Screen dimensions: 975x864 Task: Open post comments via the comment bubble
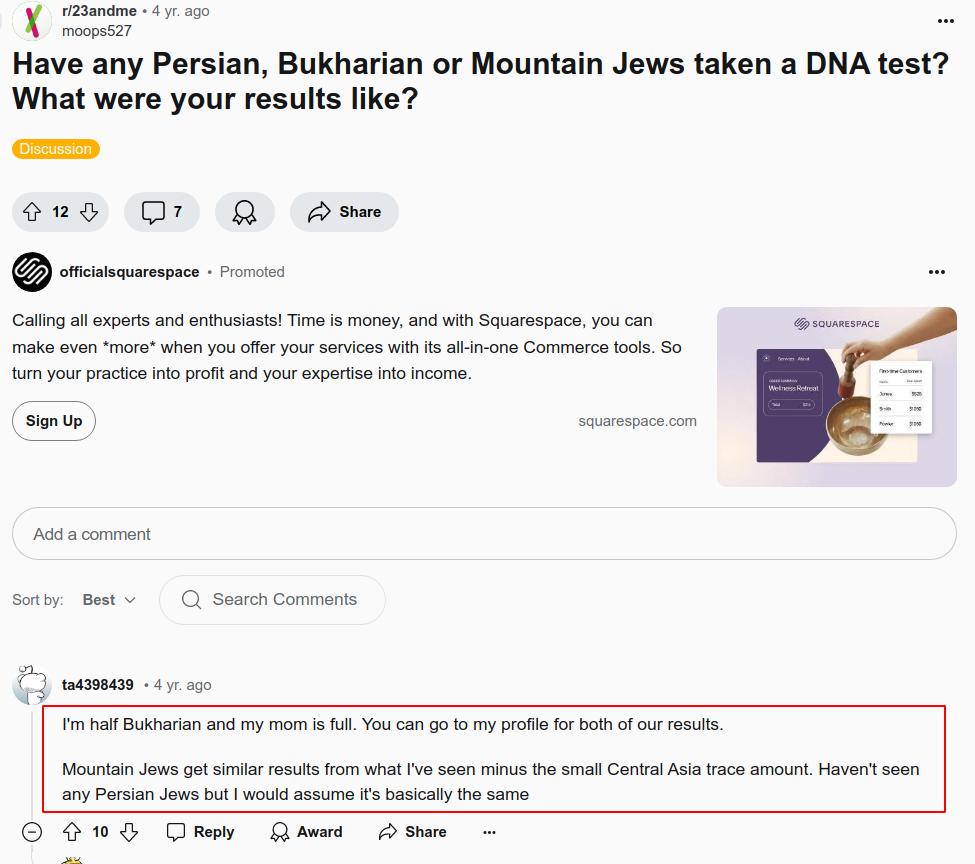click(161, 212)
